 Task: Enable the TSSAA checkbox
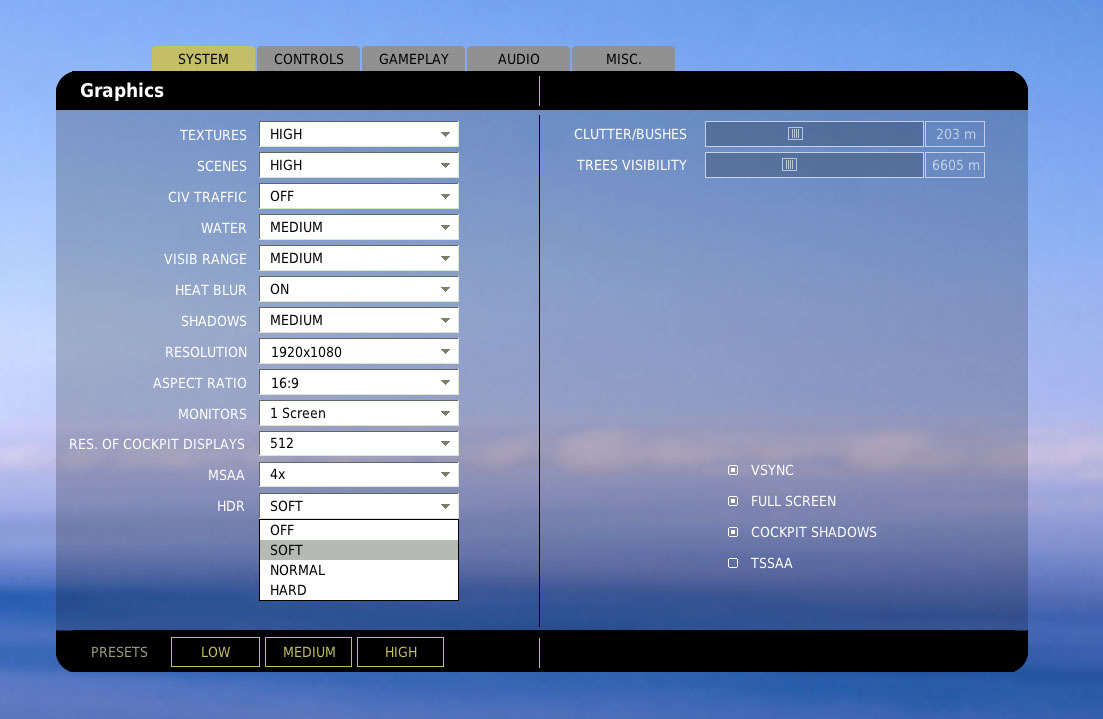click(x=733, y=563)
